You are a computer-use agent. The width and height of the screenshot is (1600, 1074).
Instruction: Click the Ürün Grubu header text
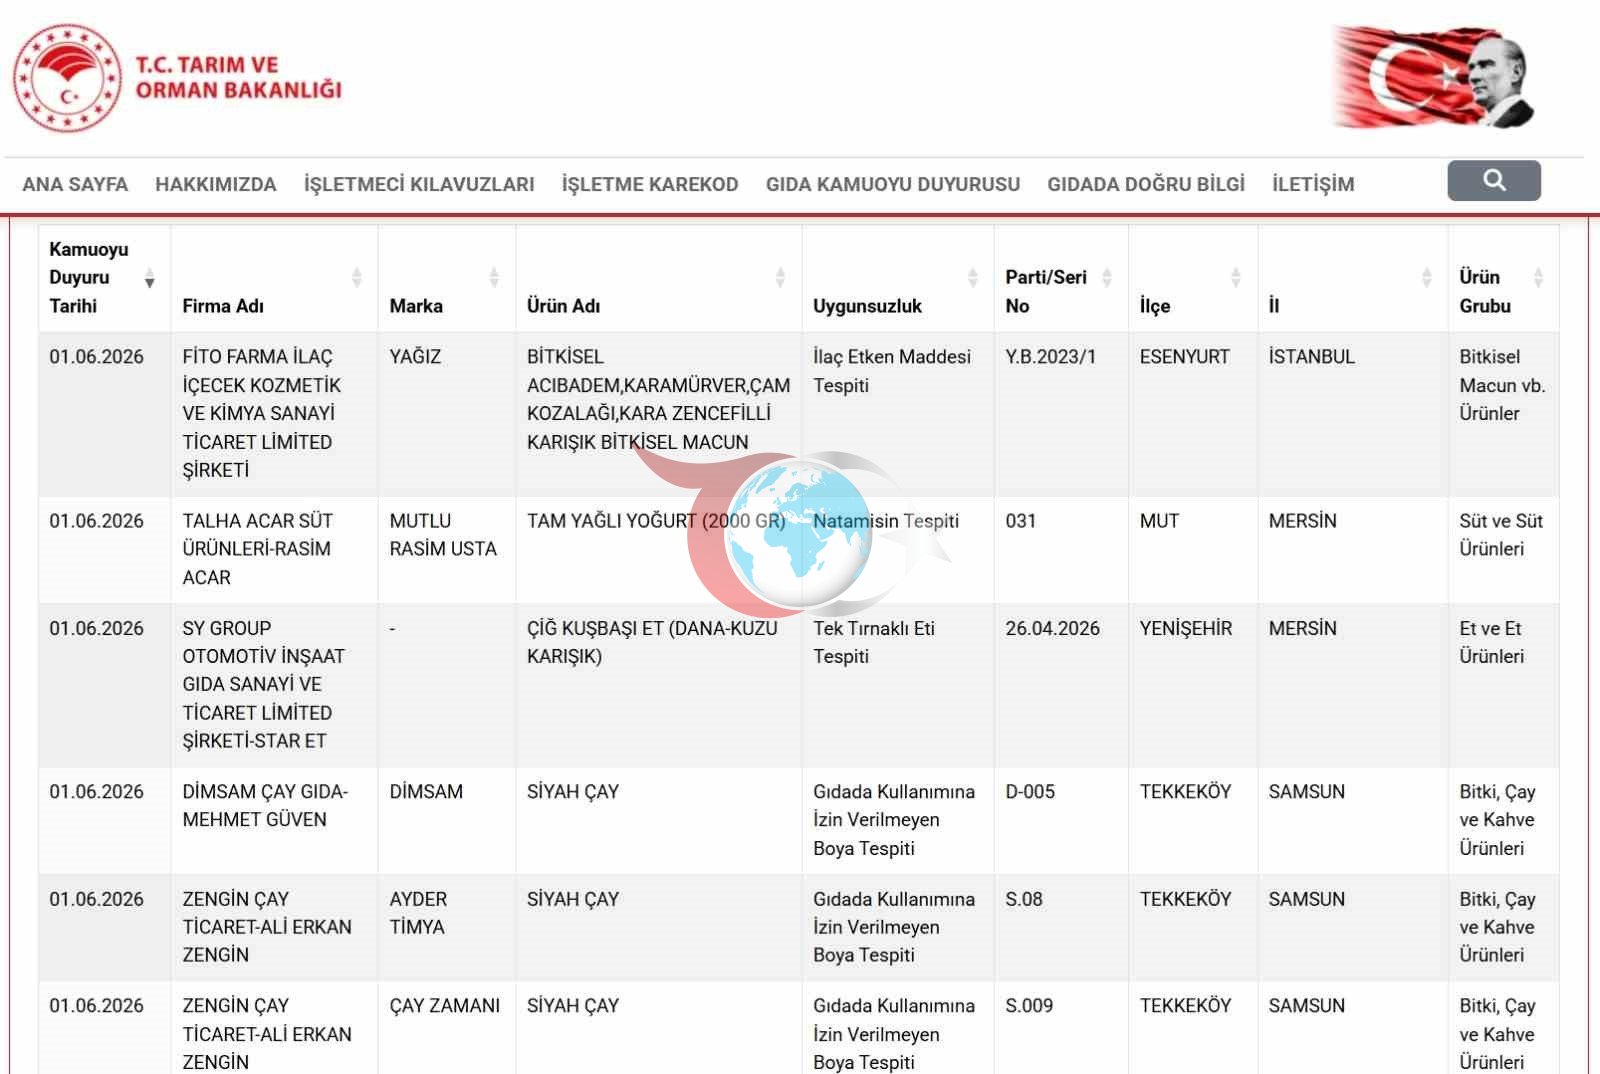[1485, 291]
